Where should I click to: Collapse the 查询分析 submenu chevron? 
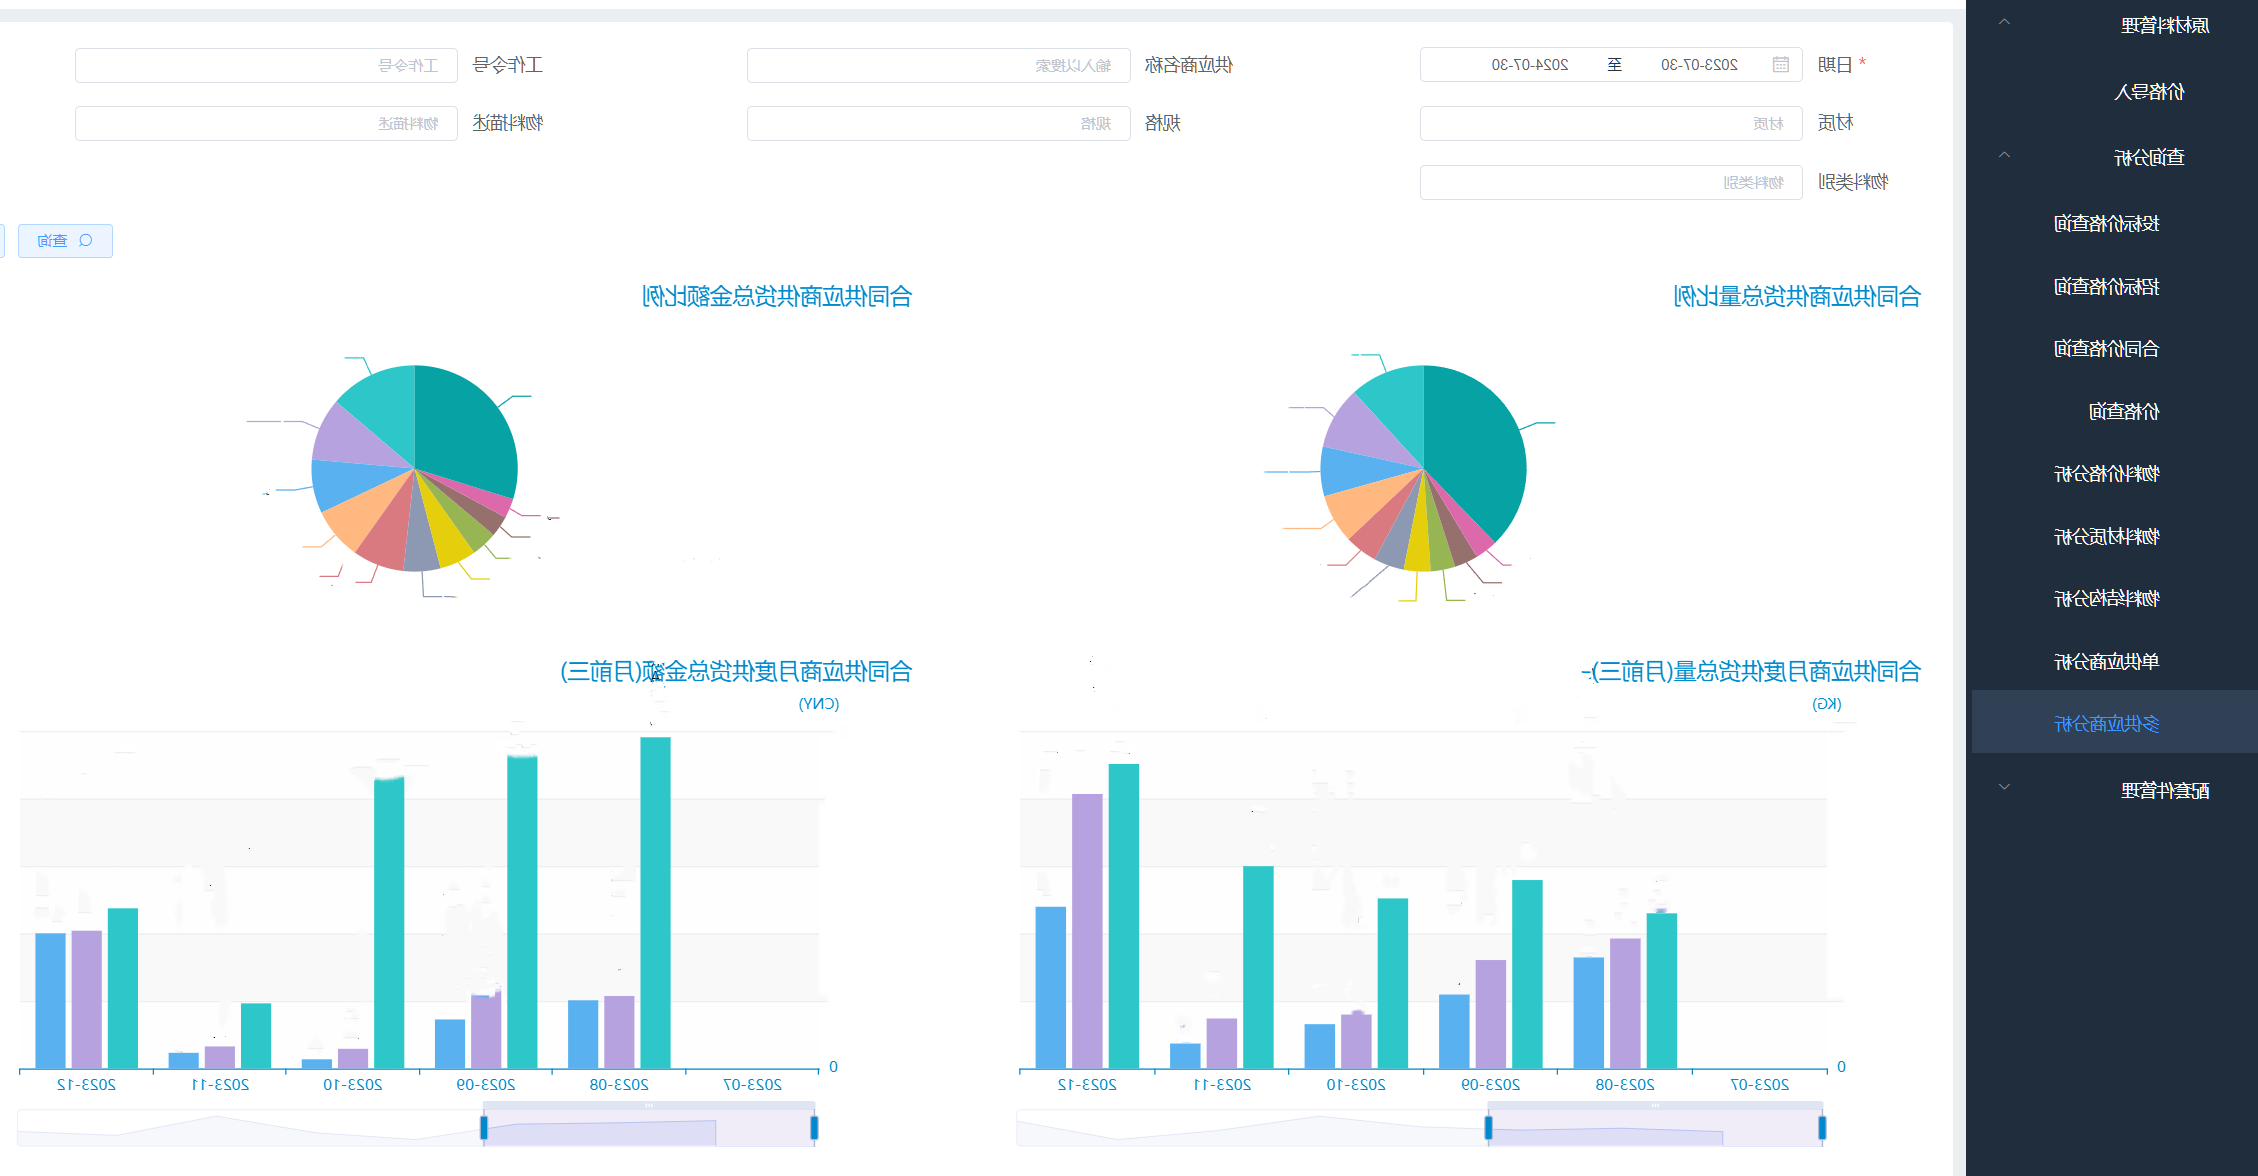click(2004, 155)
